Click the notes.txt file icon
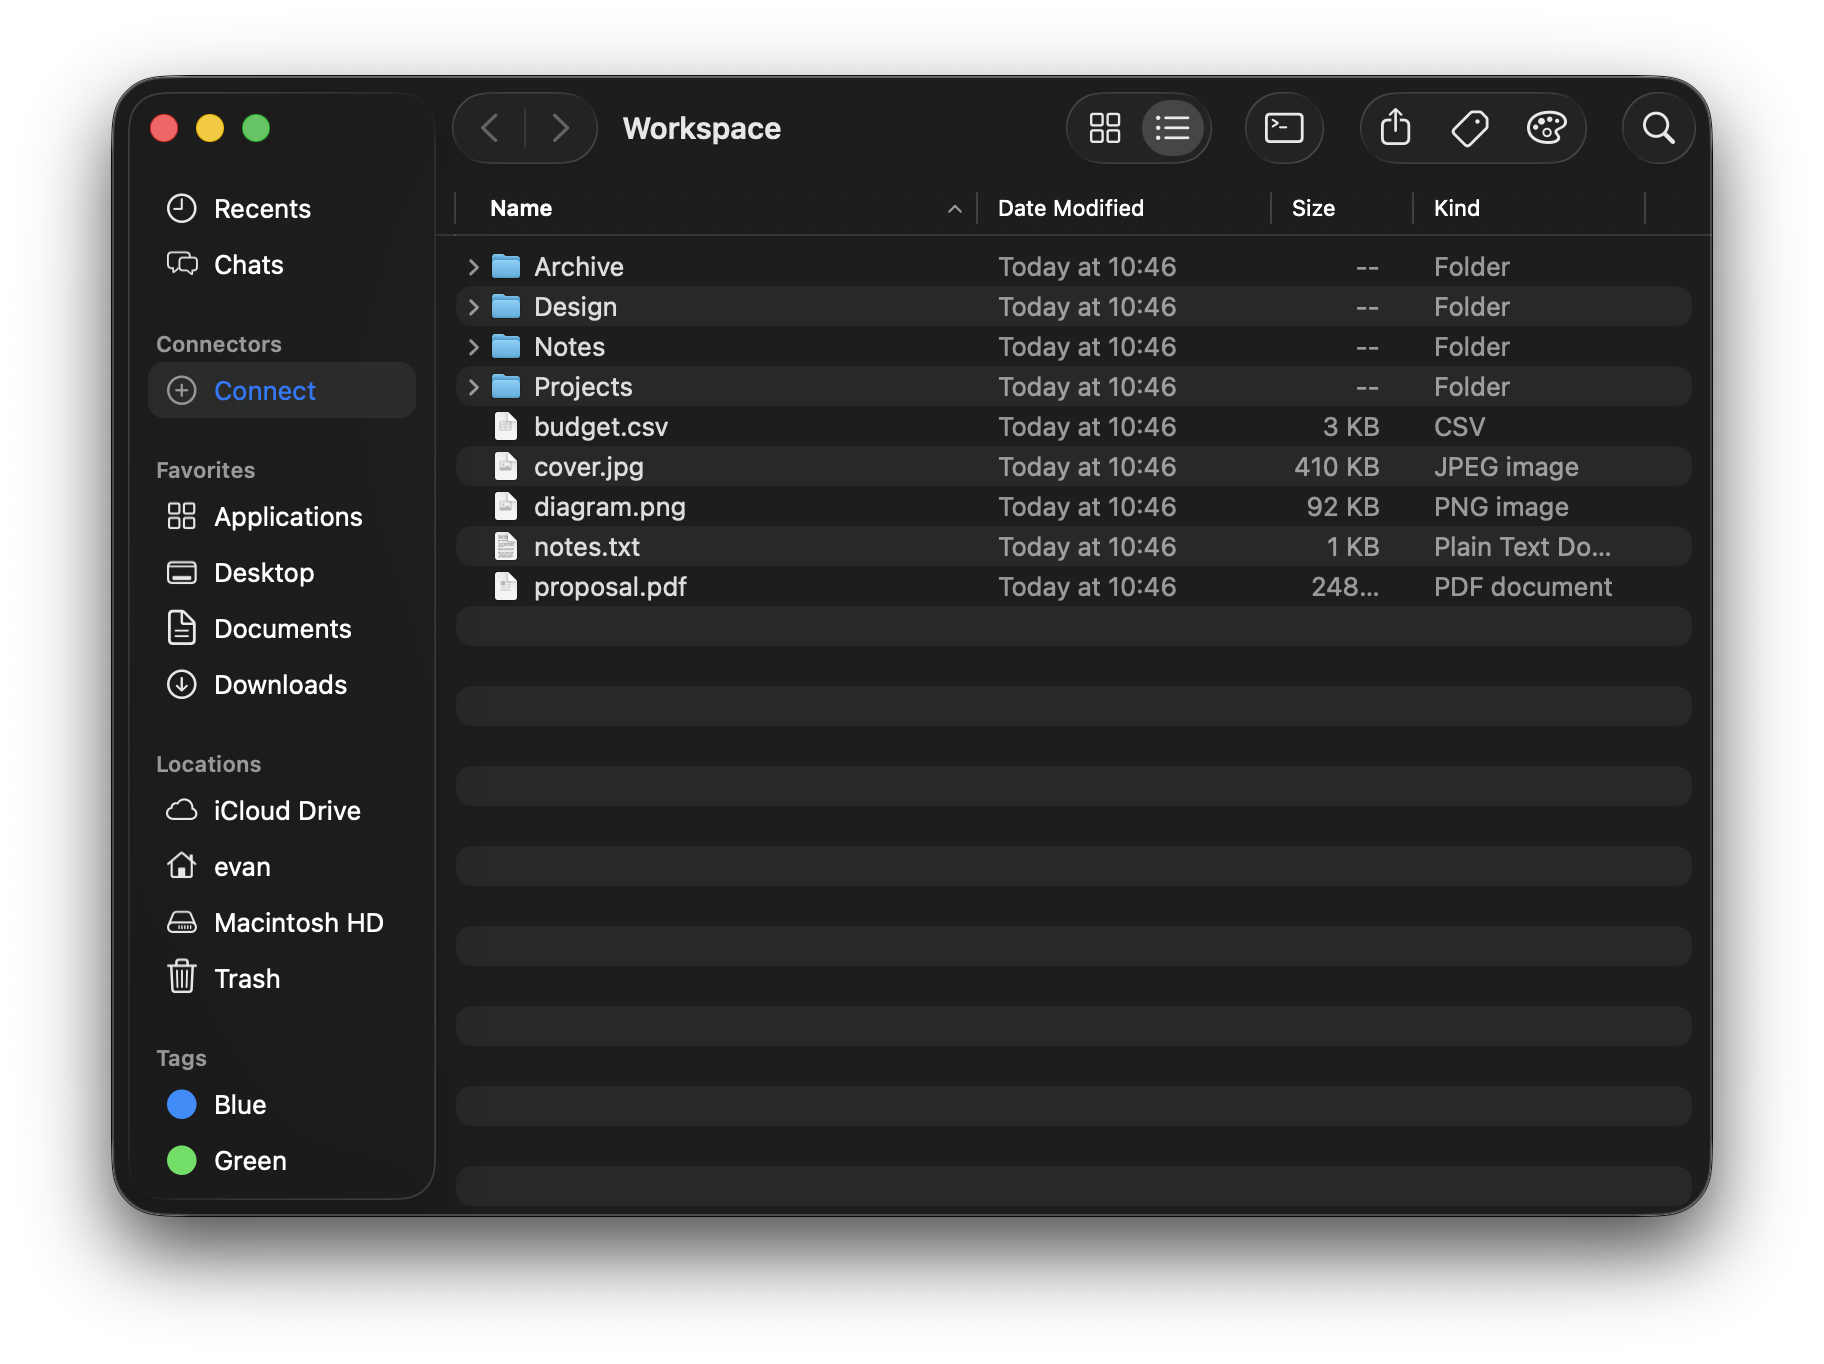Viewport: 1824px width, 1364px height. coord(506,546)
